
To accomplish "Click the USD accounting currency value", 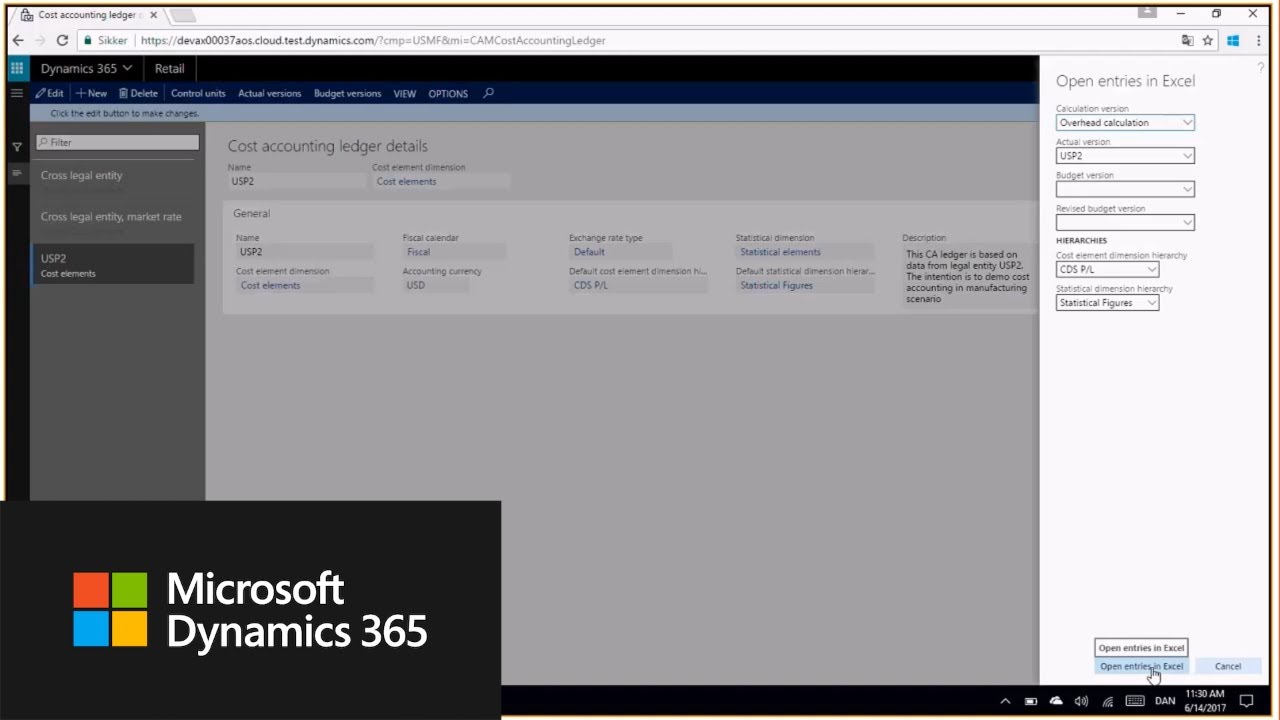I will (416, 285).
